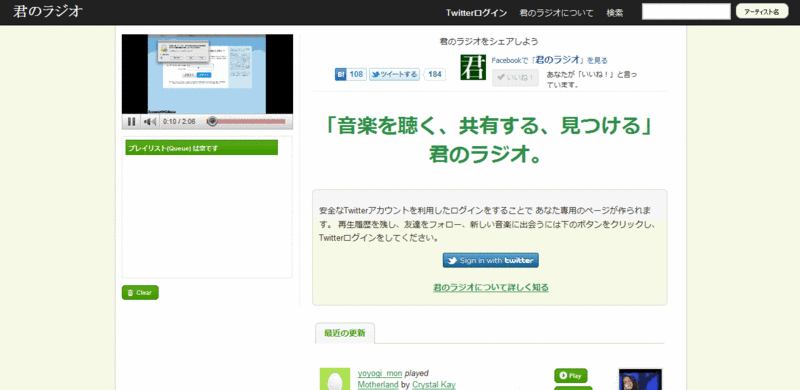Open the Facebookで「君のラジオ」を見る link

coord(549,60)
